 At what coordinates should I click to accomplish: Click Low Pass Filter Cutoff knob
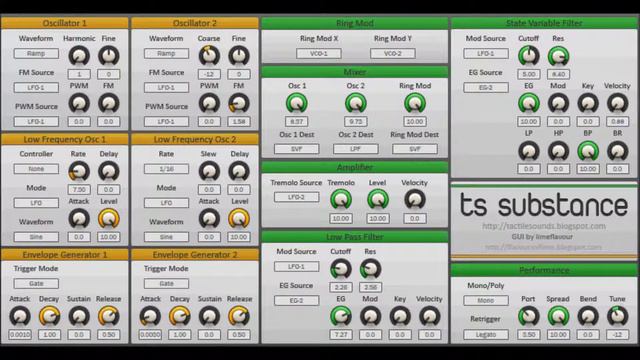click(x=341, y=269)
